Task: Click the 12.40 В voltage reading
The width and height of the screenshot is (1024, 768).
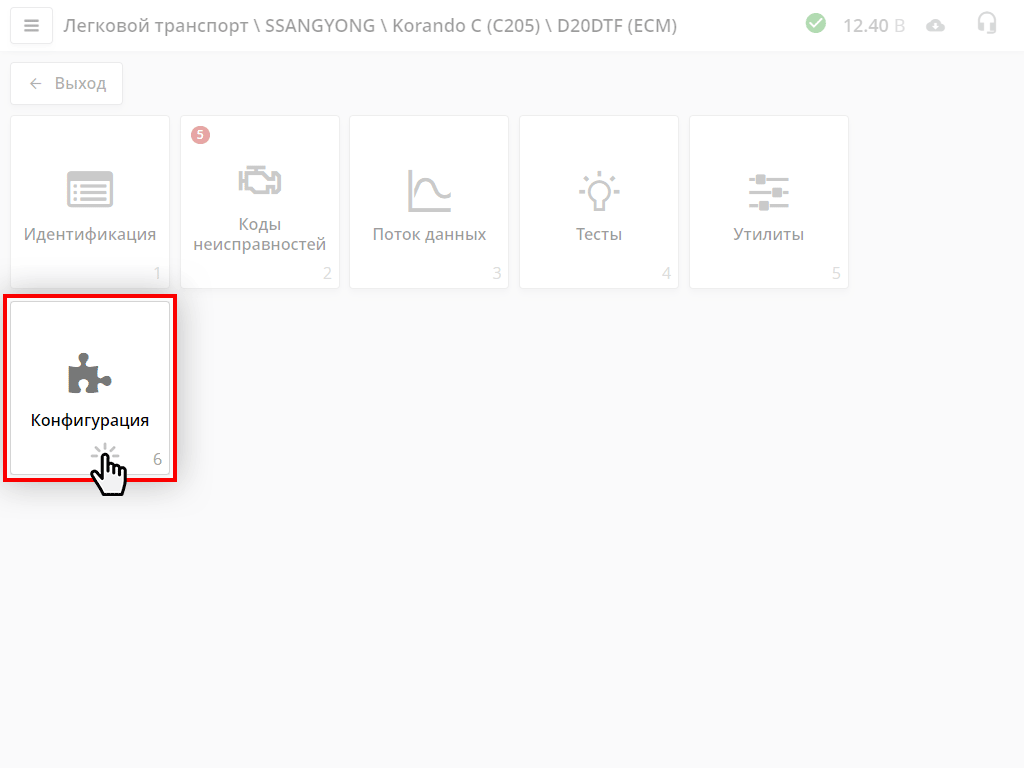Action: (x=873, y=26)
